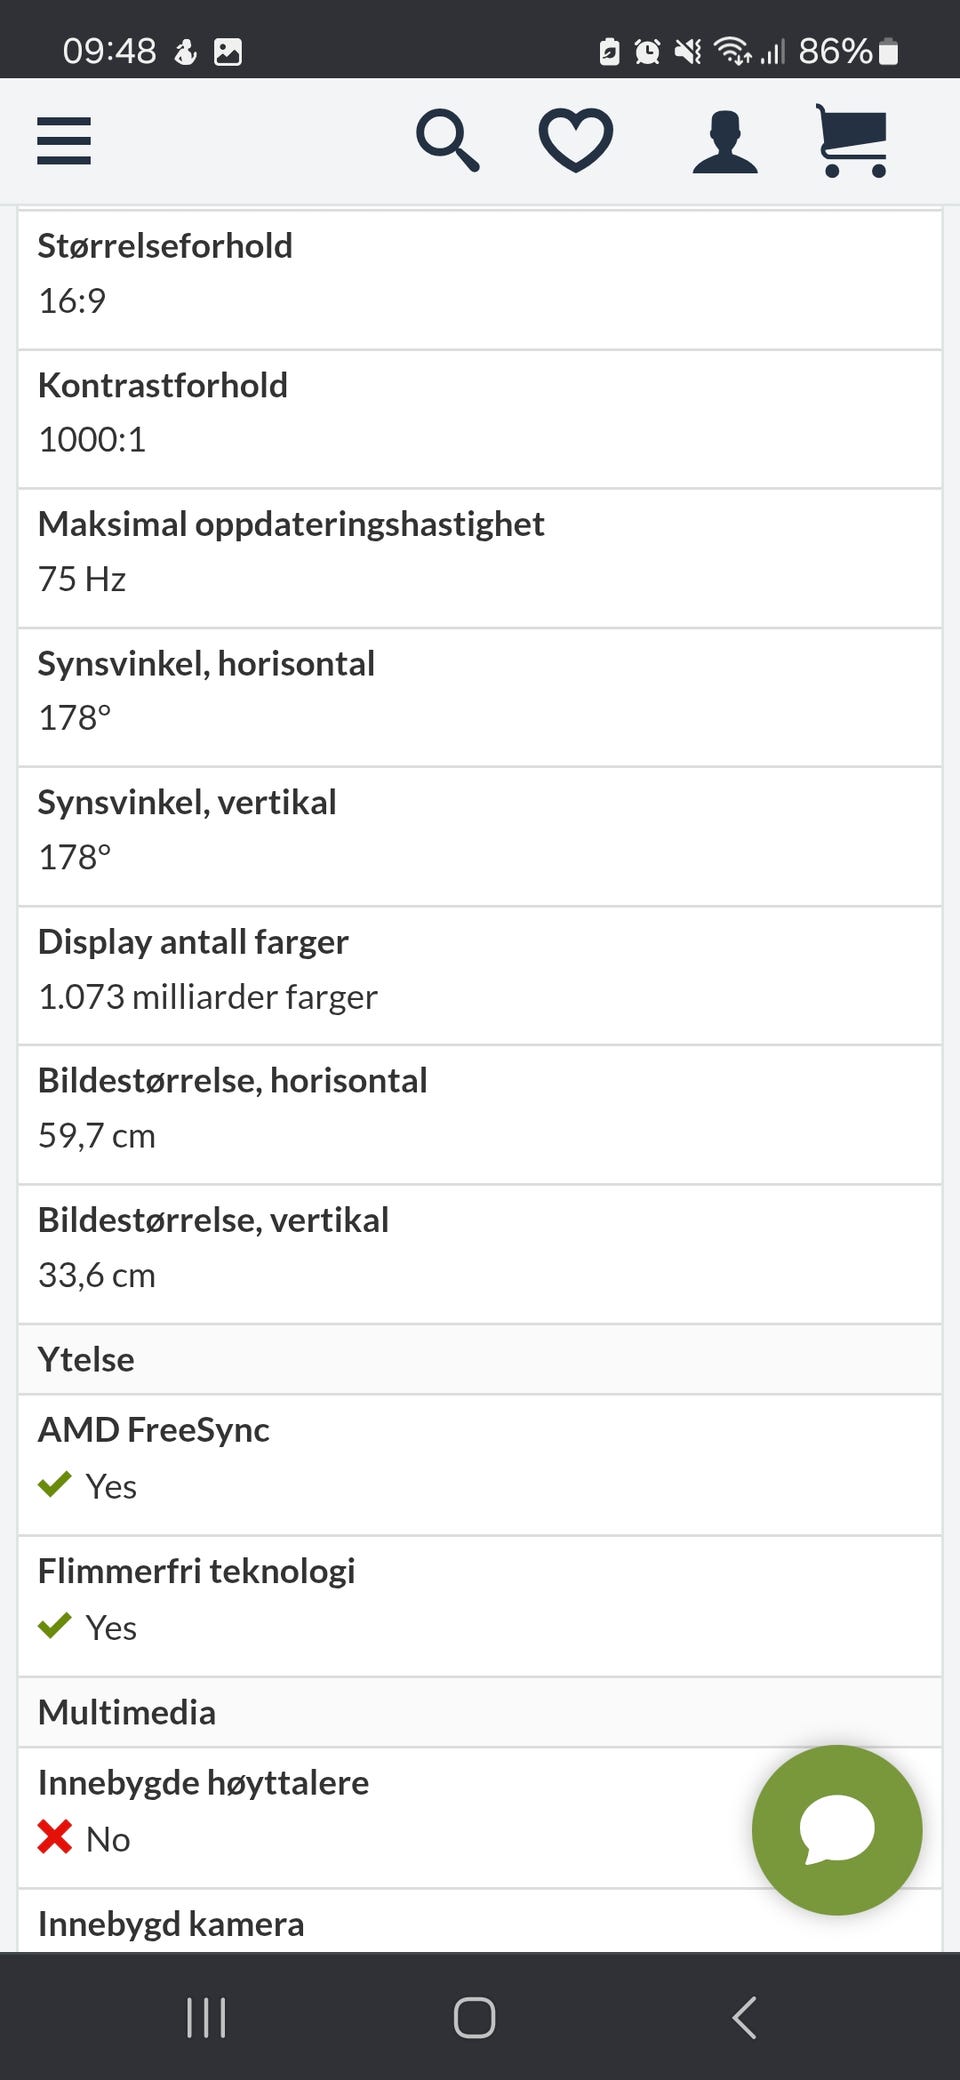View the shopping cart
The image size is (960, 2080).
(852, 141)
